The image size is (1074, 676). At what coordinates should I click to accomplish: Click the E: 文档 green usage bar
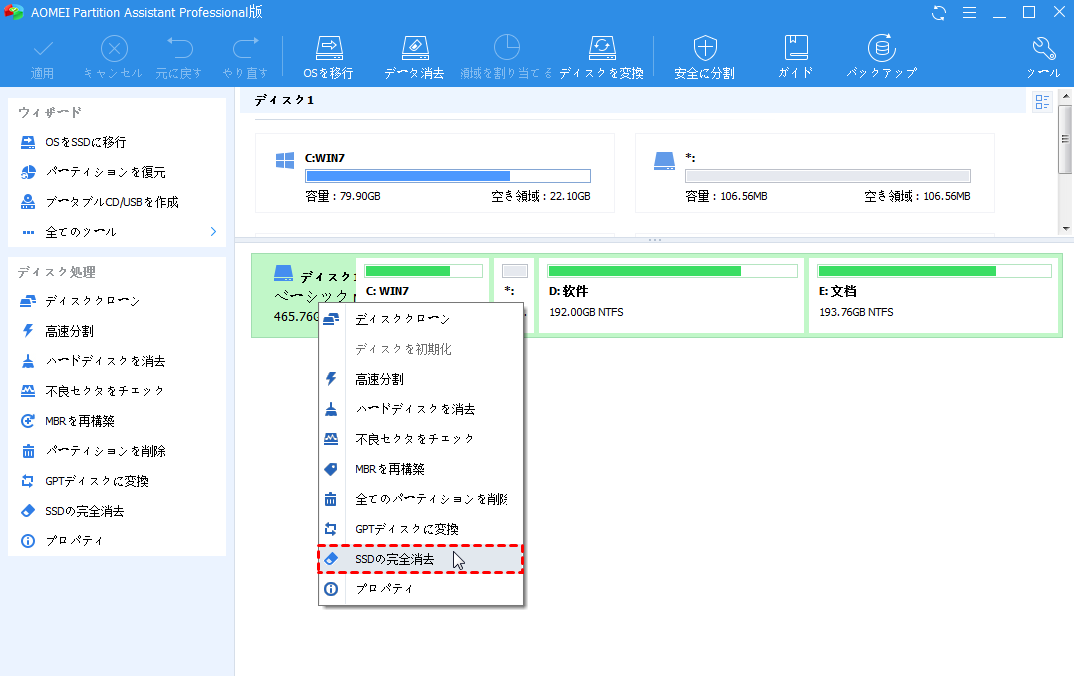tap(934, 271)
